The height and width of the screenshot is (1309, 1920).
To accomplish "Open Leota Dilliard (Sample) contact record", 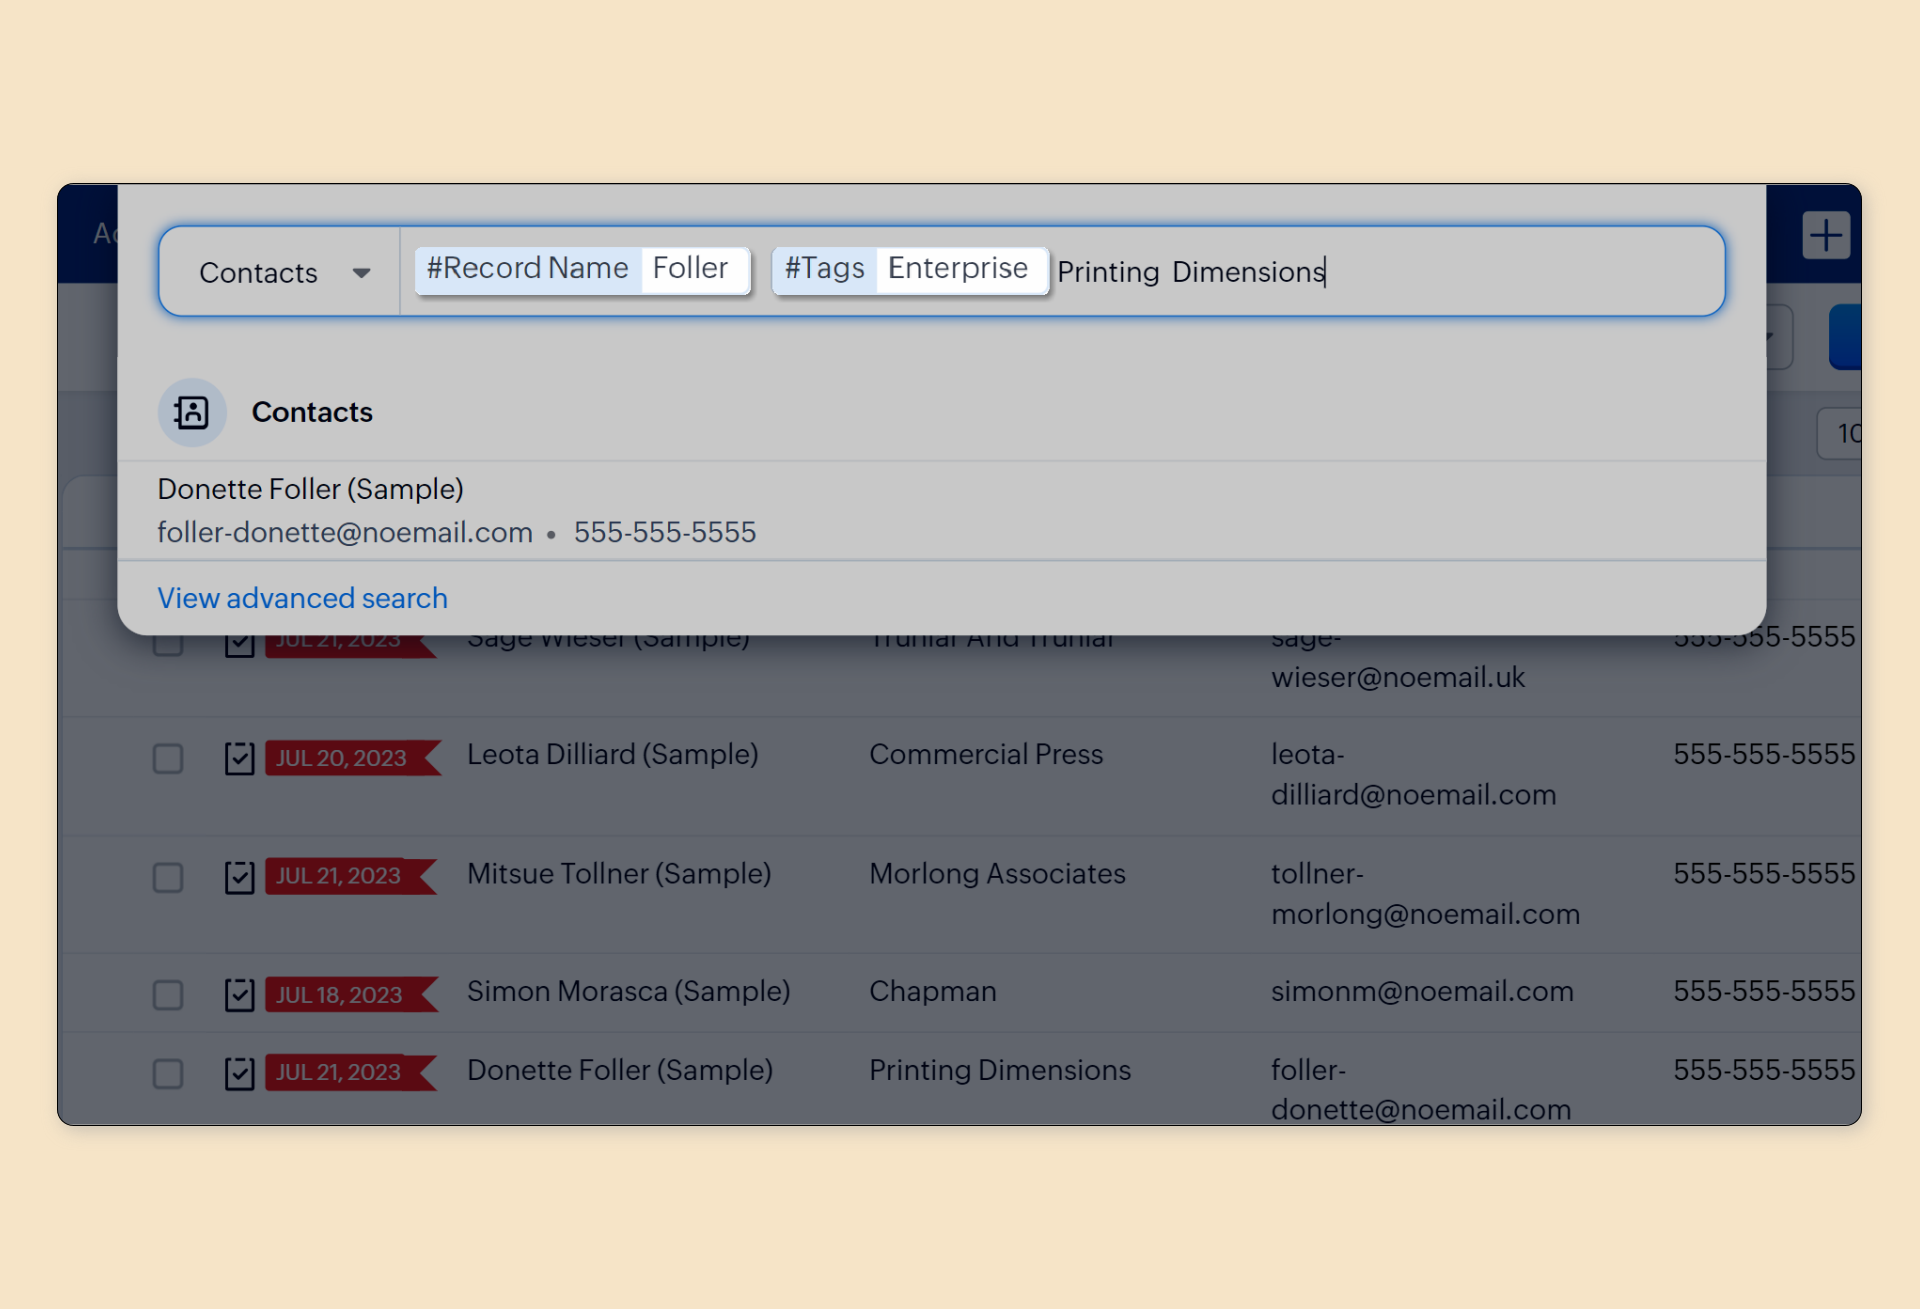I will 612,754.
